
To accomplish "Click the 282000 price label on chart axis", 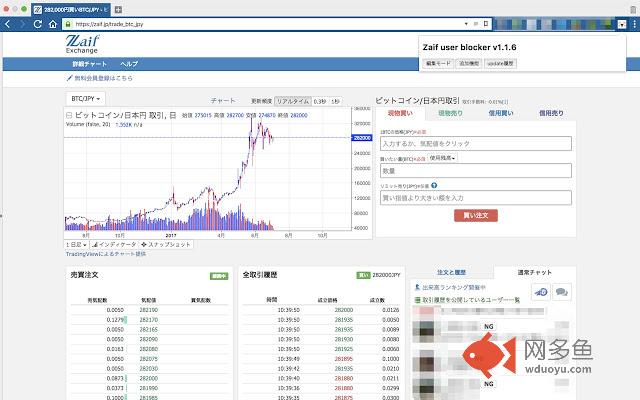I will (362, 138).
